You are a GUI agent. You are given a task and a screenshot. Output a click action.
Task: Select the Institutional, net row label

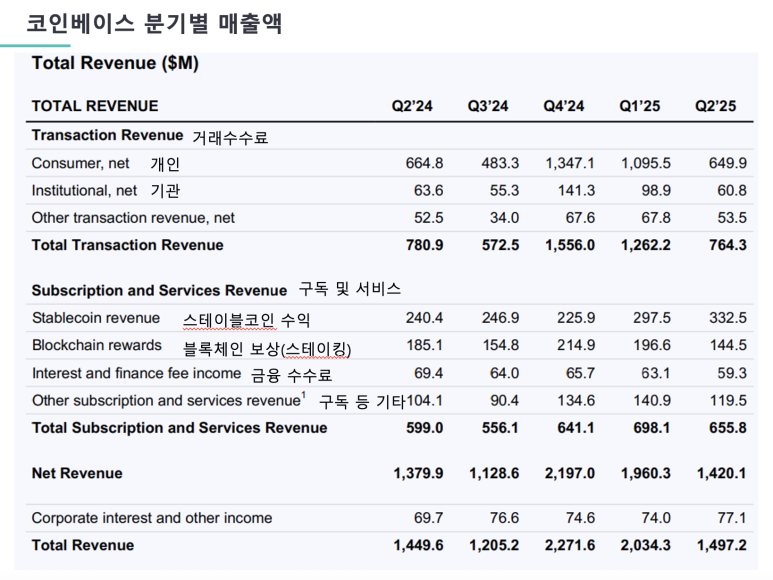point(84,190)
